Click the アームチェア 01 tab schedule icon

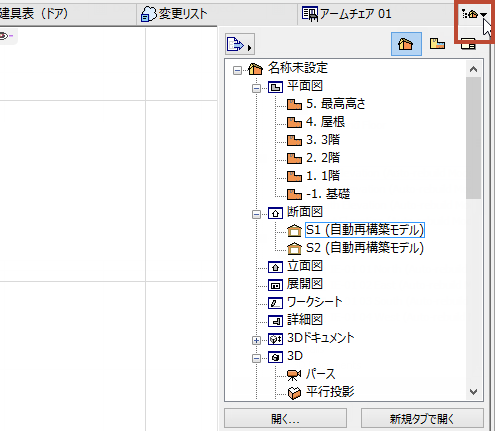coord(310,14)
